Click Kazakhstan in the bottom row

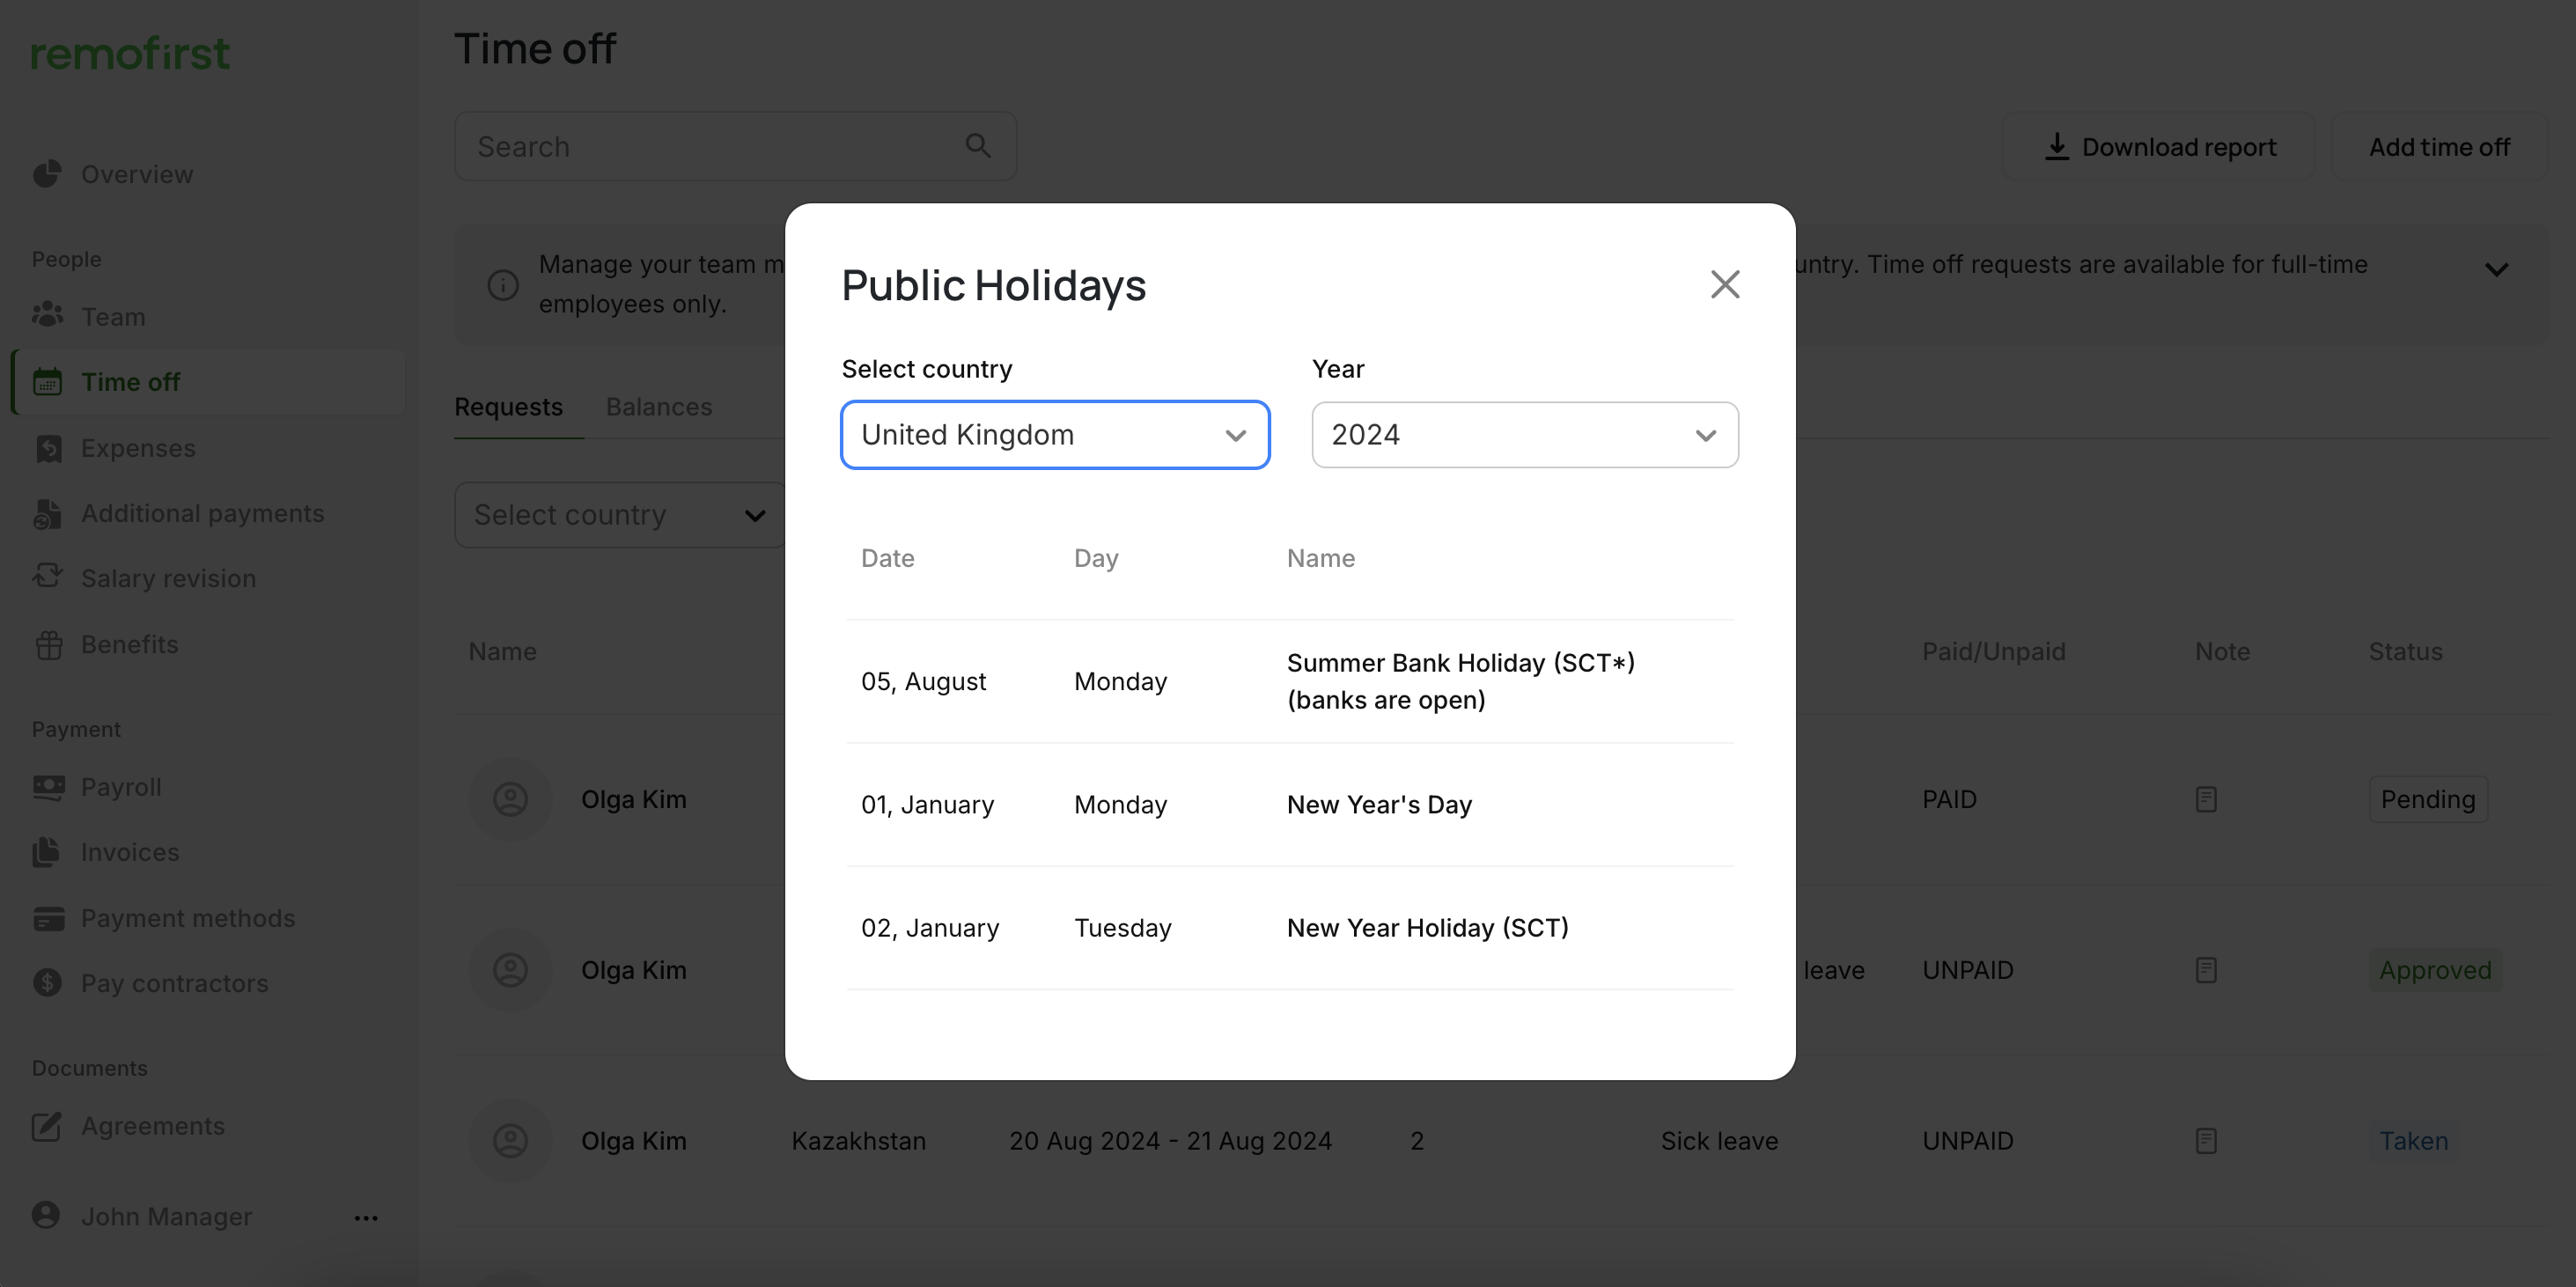(858, 1141)
